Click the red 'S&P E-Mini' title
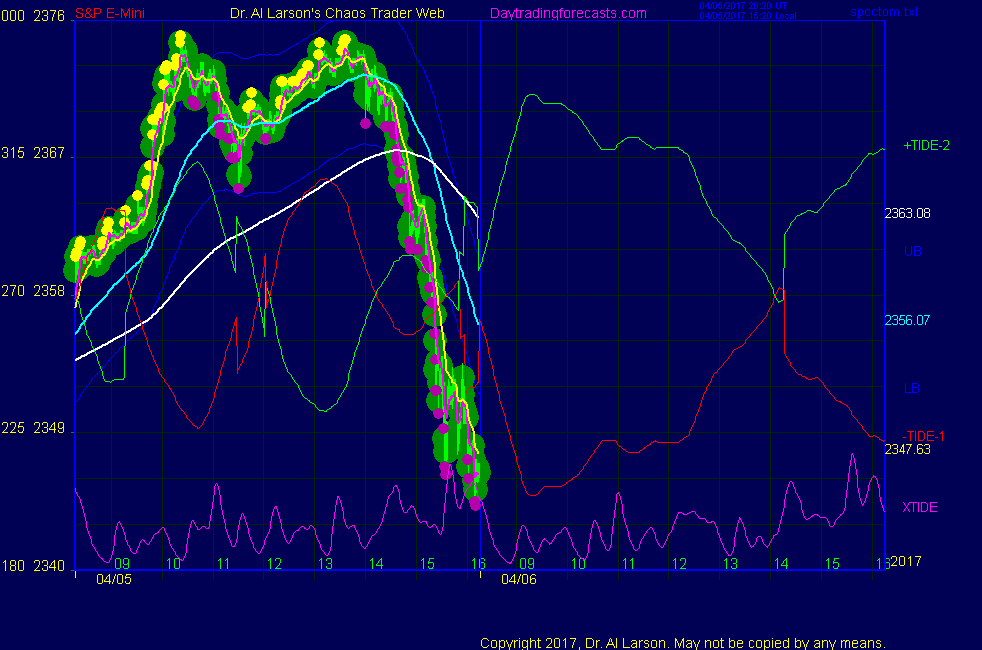 click(110, 13)
